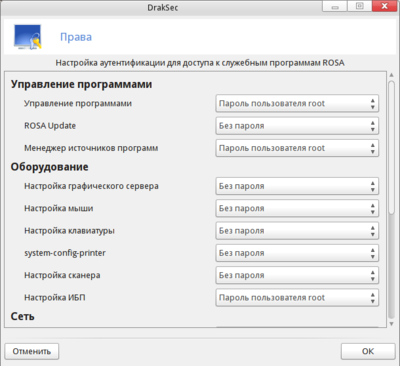Click the scrollbar down arrow
This screenshot has height=366, width=400.
pyautogui.click(x=392, y=324)
